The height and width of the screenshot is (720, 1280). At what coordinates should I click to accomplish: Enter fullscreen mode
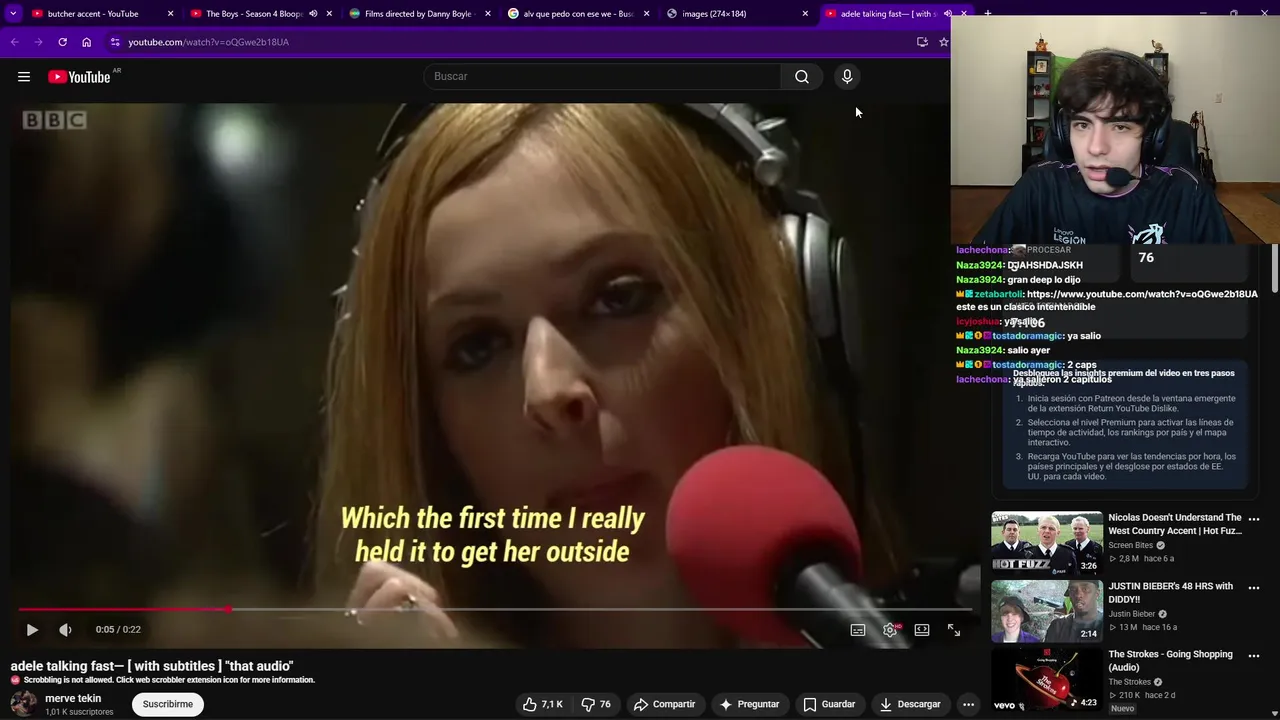[x=954, y=630]
